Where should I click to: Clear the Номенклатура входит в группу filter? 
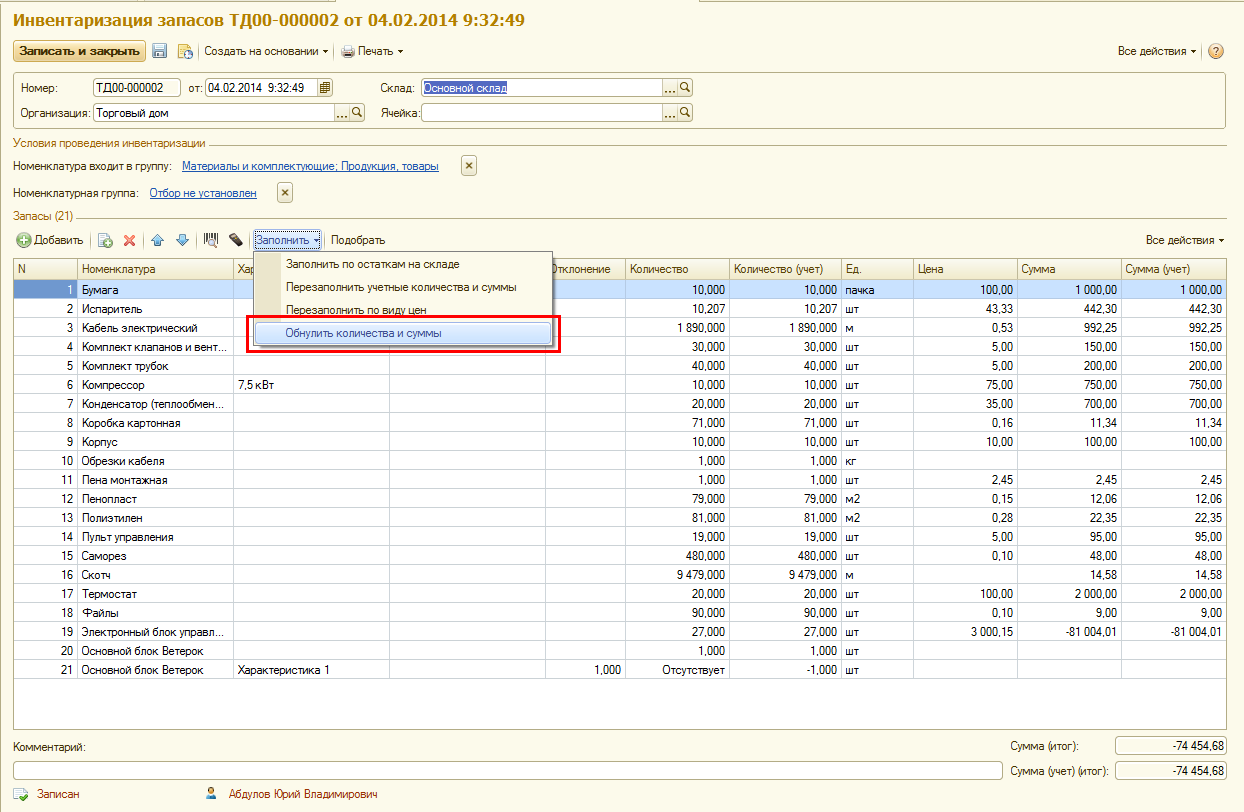click(x=469, y=166)
